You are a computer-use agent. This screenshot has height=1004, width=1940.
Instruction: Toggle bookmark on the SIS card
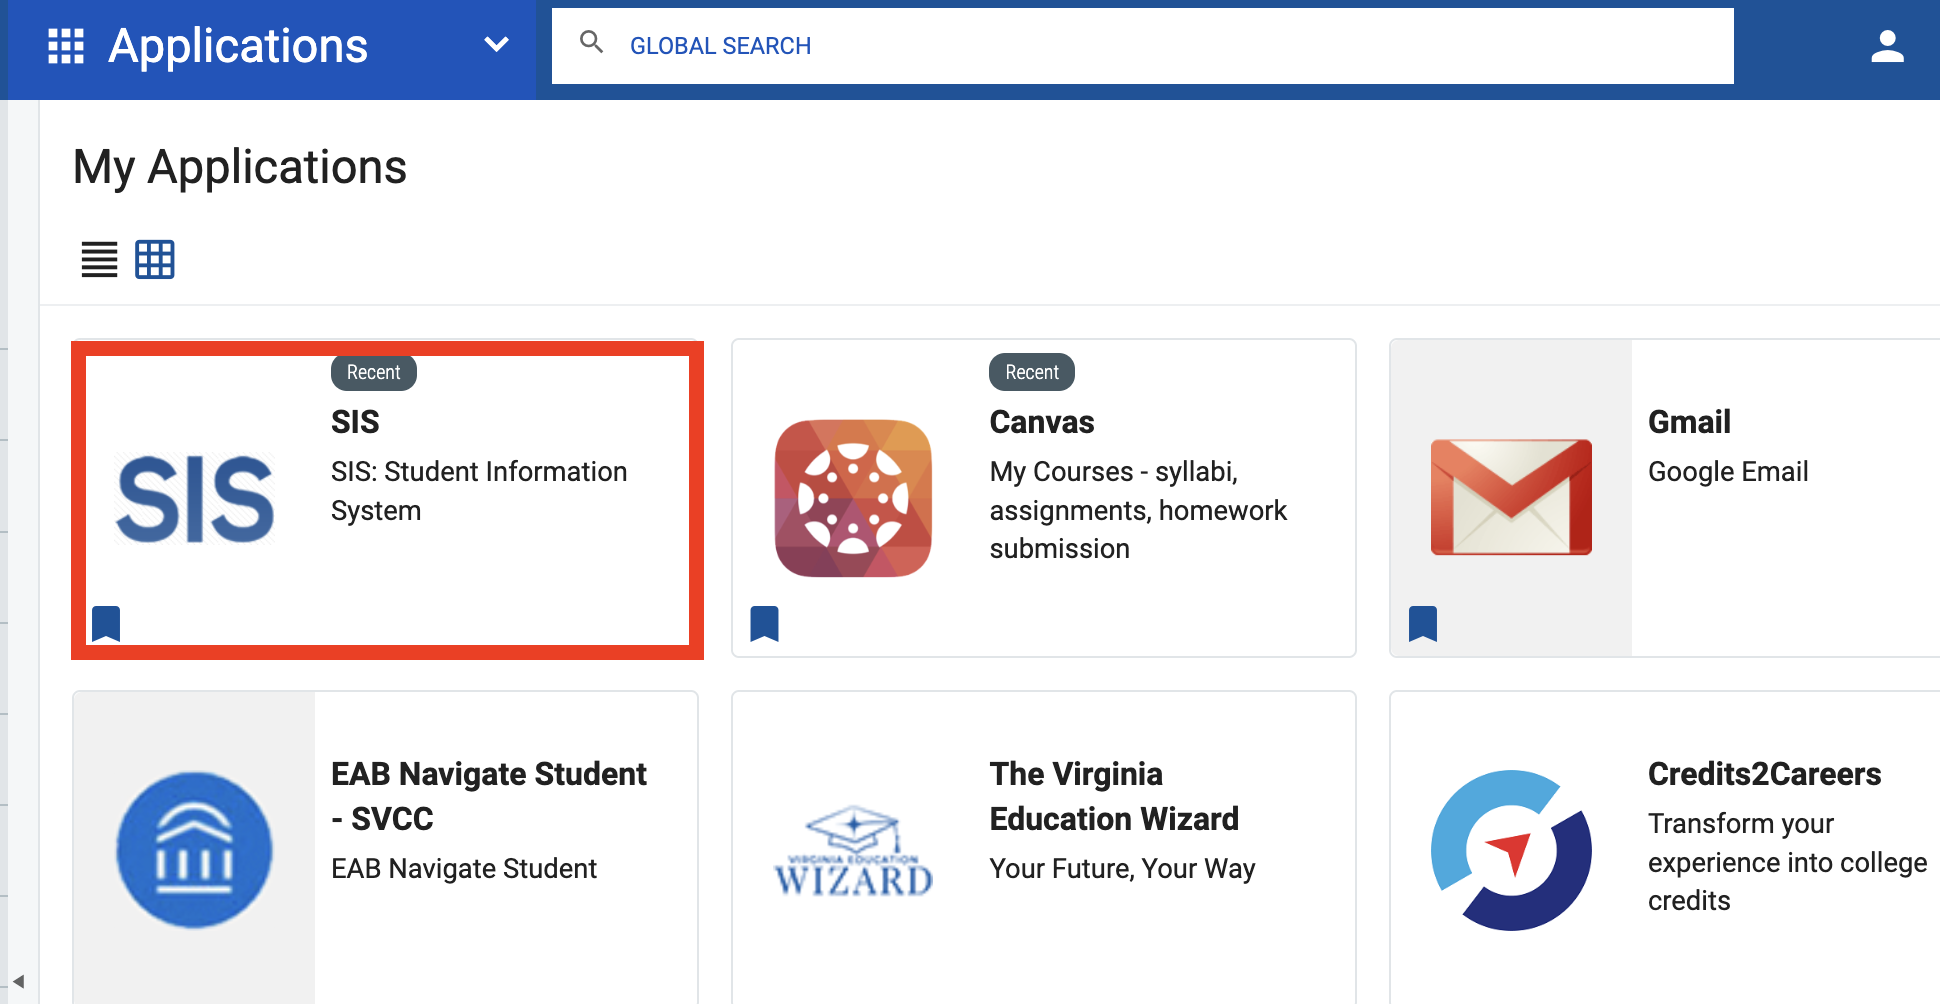point(106,624)
